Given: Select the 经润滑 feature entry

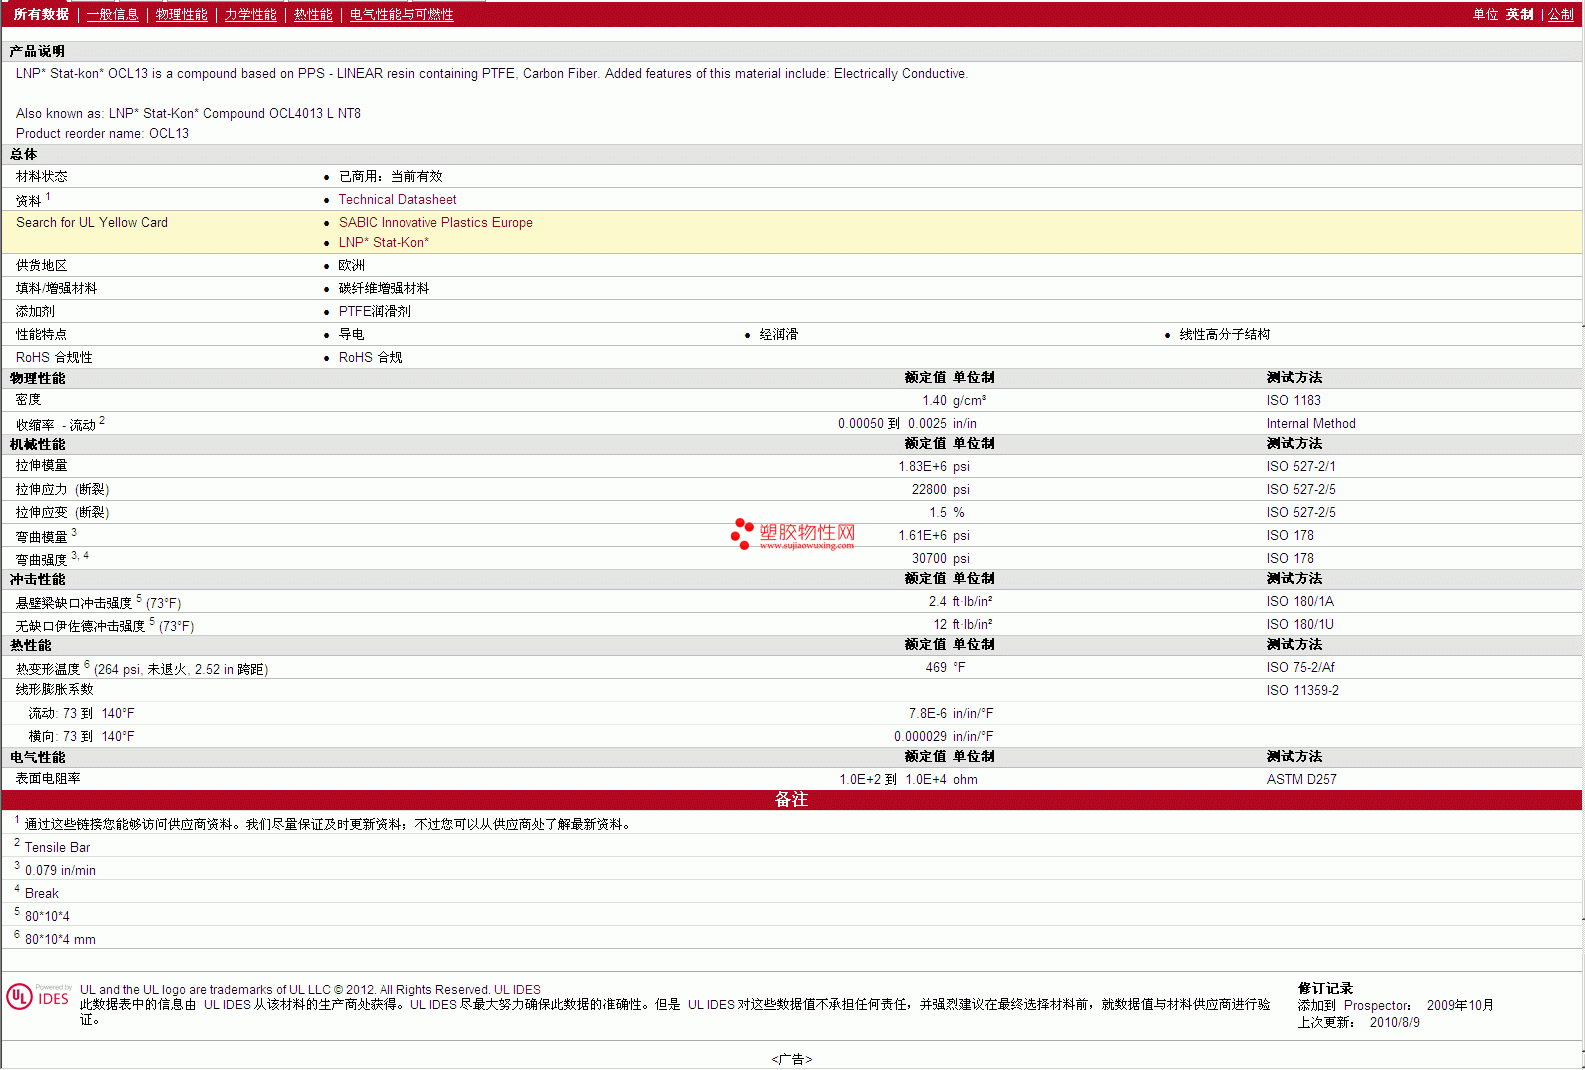Looking at the screenshot, I should pos(778,334).
